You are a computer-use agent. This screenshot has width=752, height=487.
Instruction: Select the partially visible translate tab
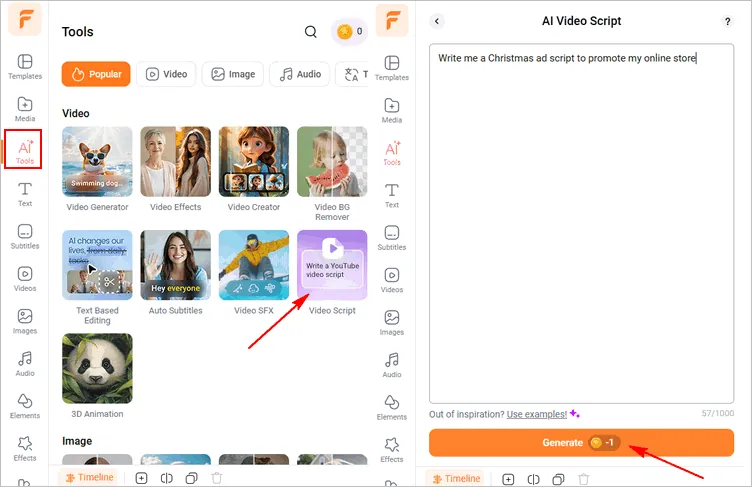(352, 74)
